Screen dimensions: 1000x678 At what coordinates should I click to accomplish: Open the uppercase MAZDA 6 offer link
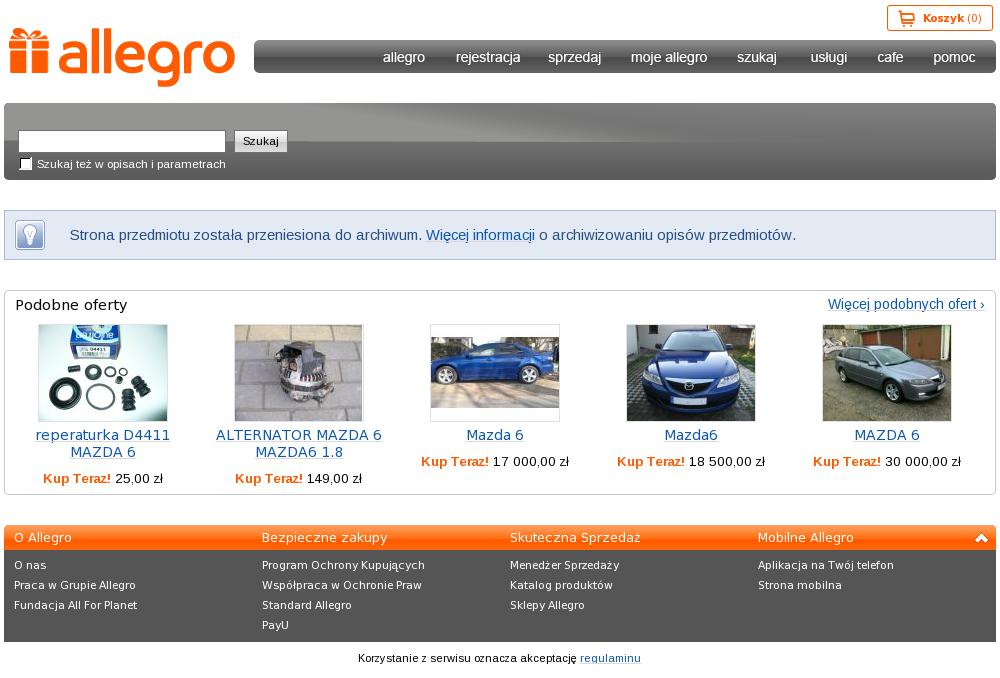coord(886,435)
